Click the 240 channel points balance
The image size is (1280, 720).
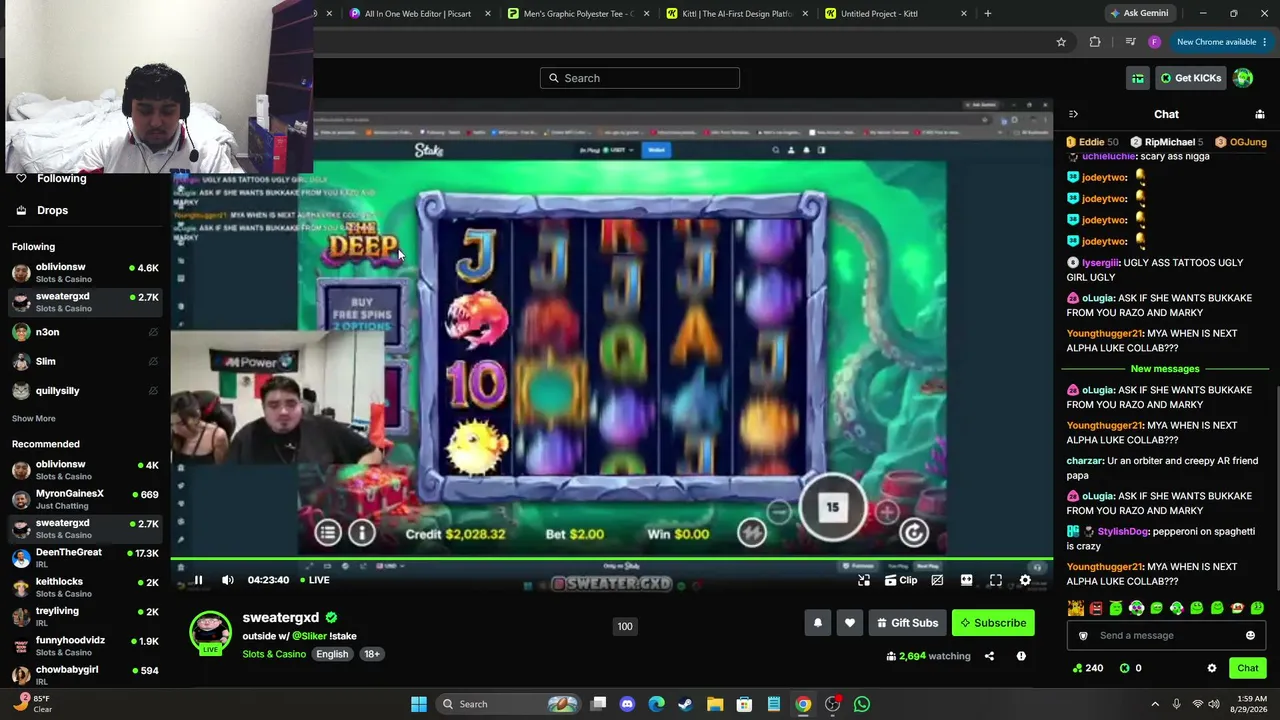click(1087, 668)
